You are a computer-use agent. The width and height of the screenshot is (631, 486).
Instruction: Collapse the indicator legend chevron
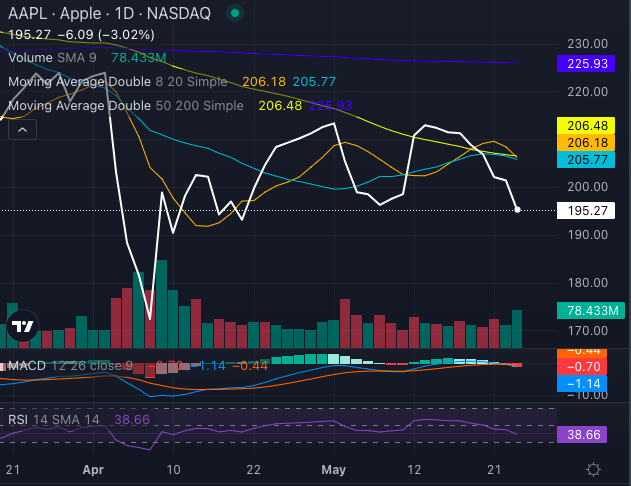tap(23, 130)
